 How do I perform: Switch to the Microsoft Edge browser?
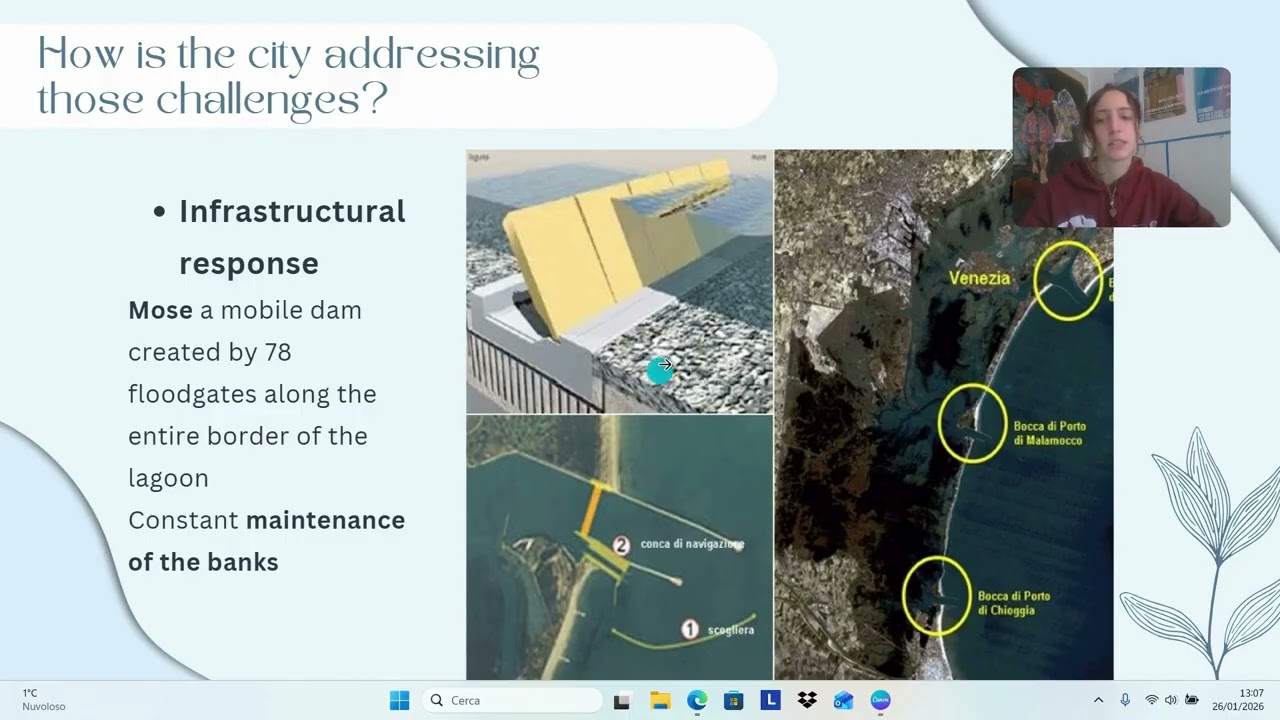697,700
